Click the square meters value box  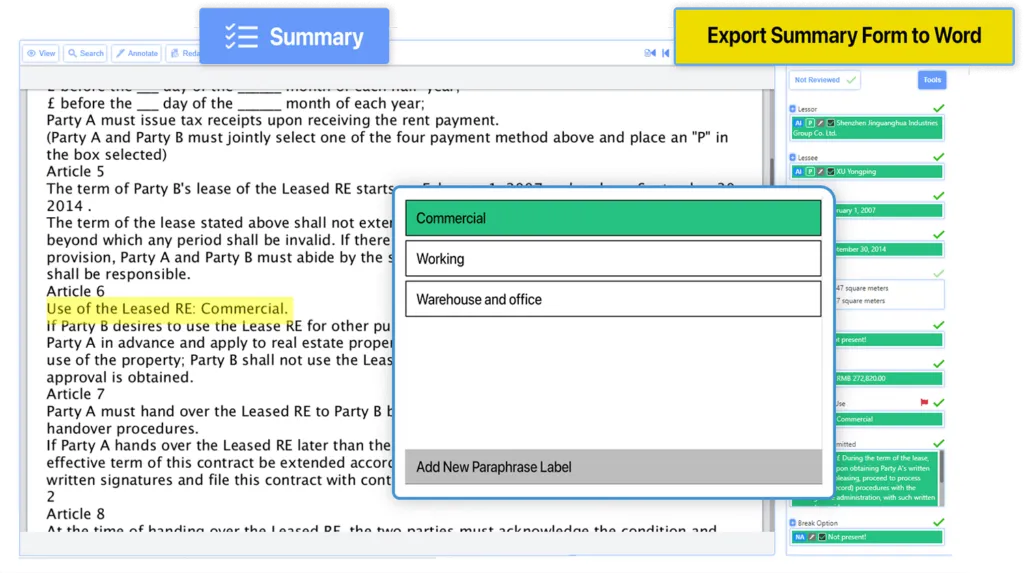coord(889,294)
